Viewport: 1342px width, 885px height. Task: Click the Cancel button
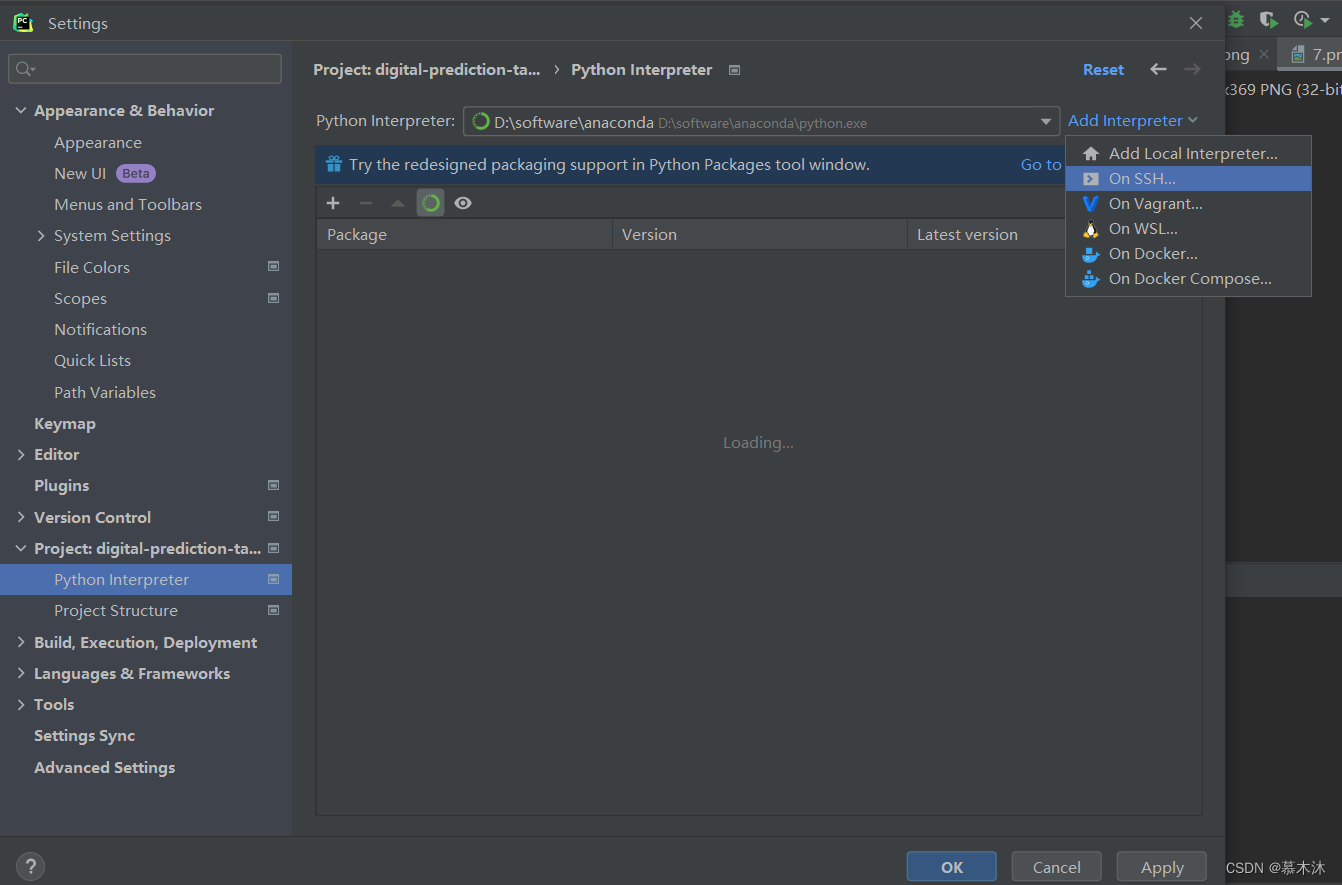1057,867
